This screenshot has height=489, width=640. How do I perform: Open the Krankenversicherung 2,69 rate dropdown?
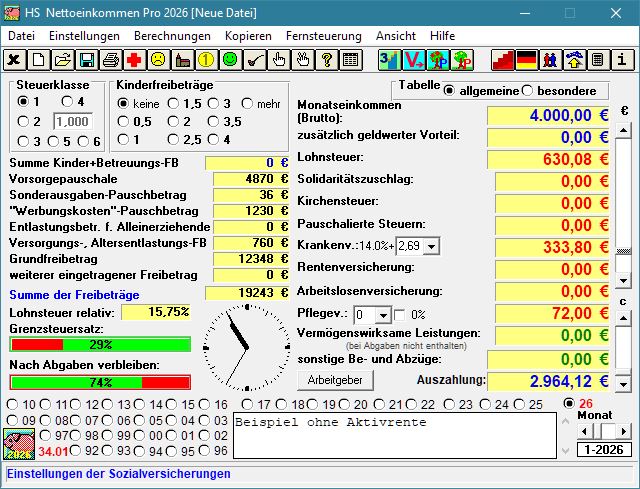tap(417, 245)
